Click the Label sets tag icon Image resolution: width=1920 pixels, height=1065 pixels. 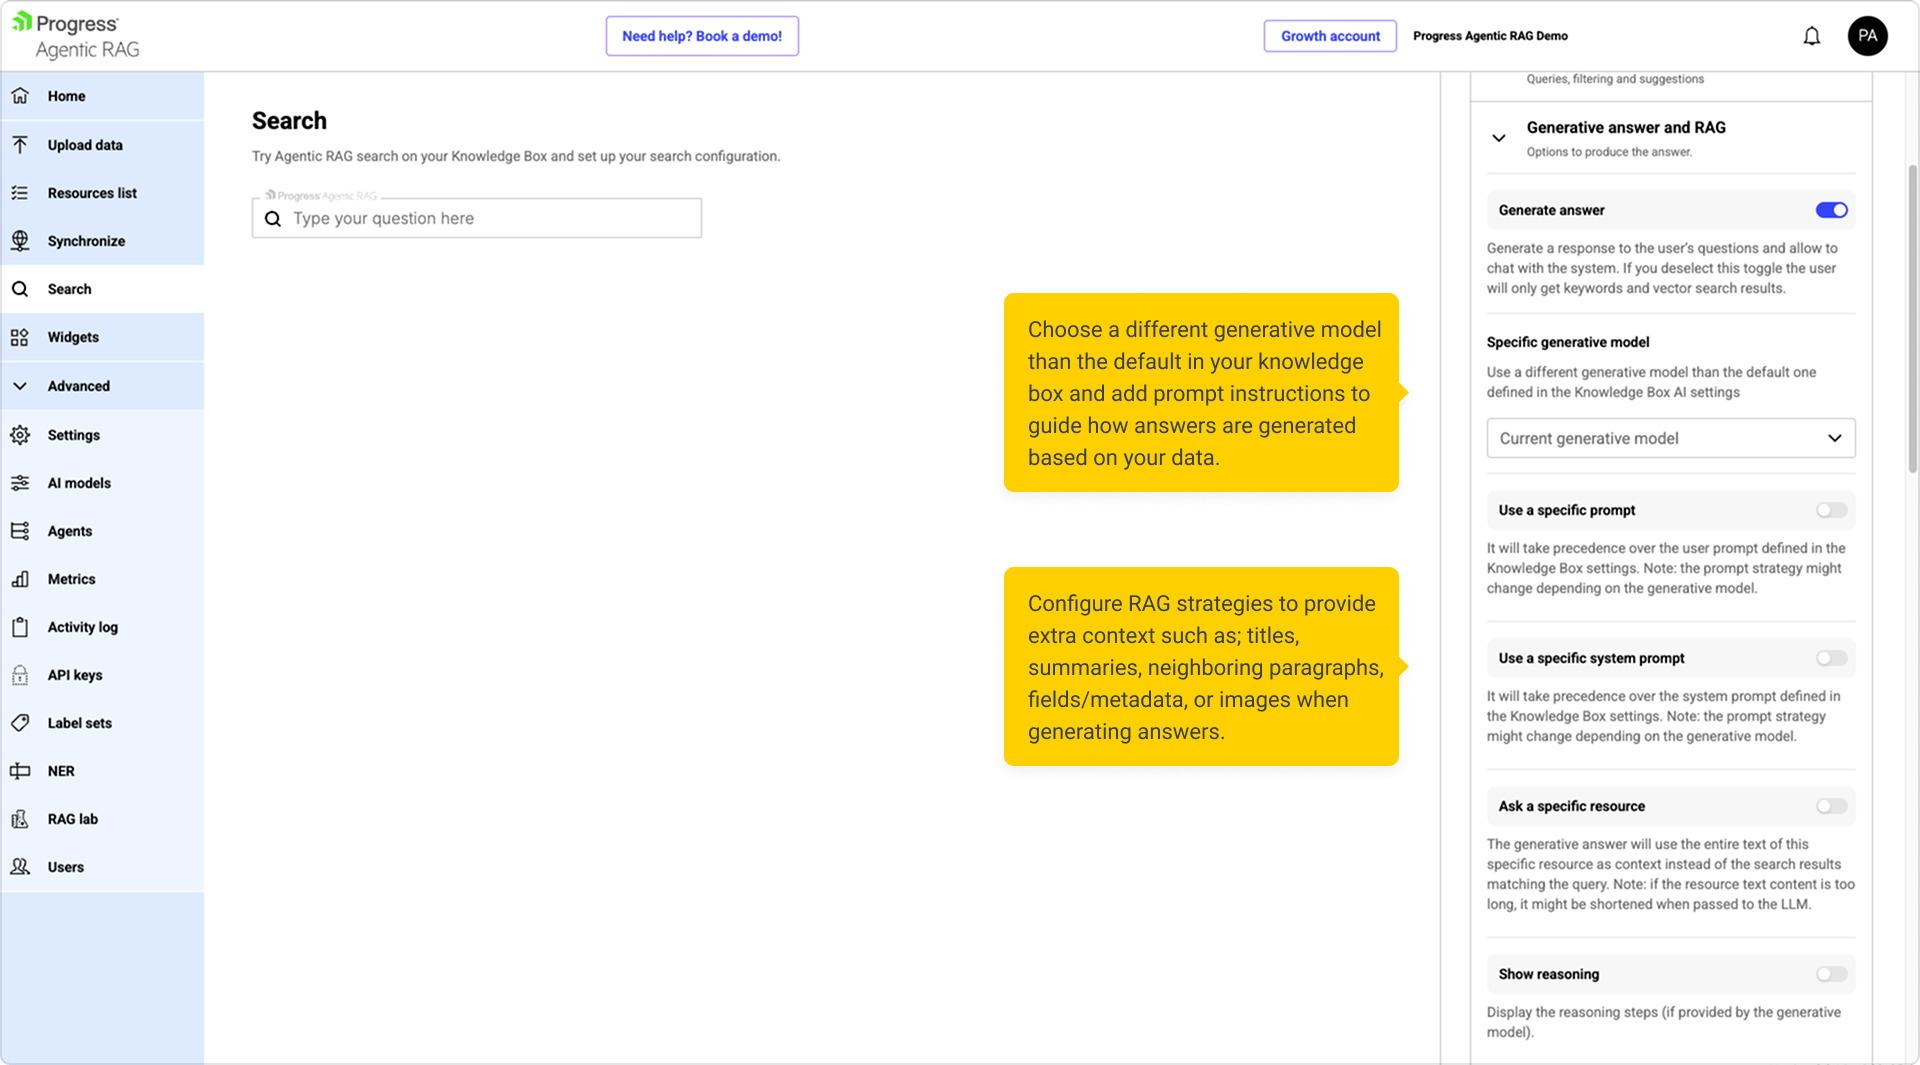point(20,723)
